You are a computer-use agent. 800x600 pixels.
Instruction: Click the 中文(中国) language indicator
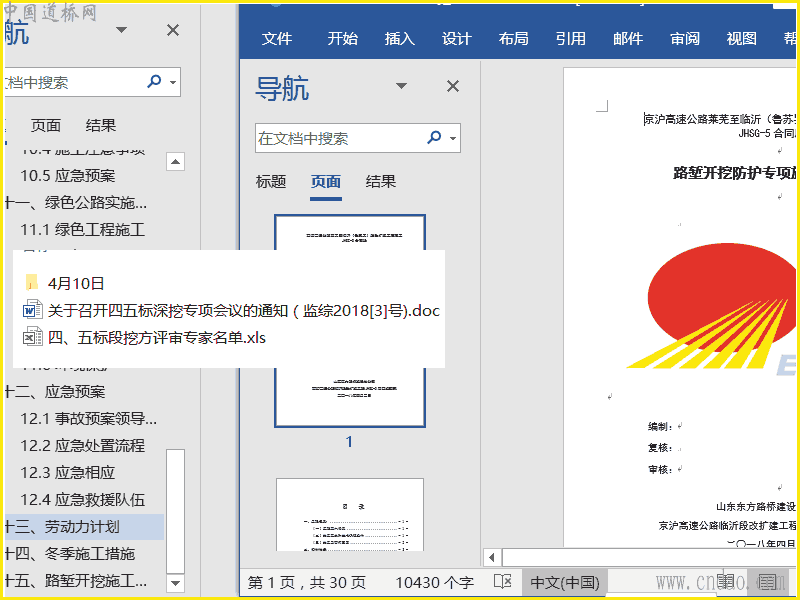click(565, 583)
